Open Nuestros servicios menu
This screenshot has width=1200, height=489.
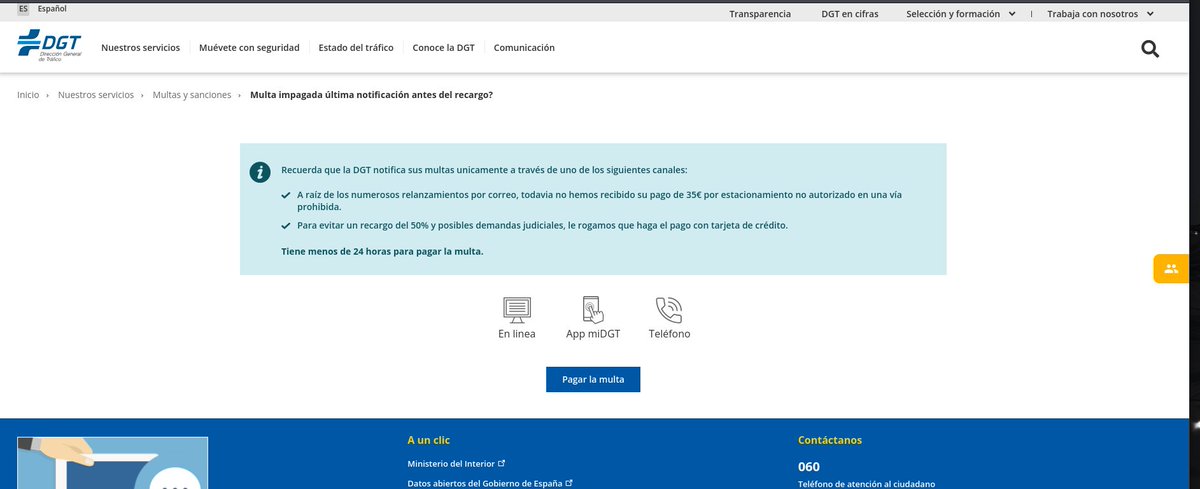[140, 47]
